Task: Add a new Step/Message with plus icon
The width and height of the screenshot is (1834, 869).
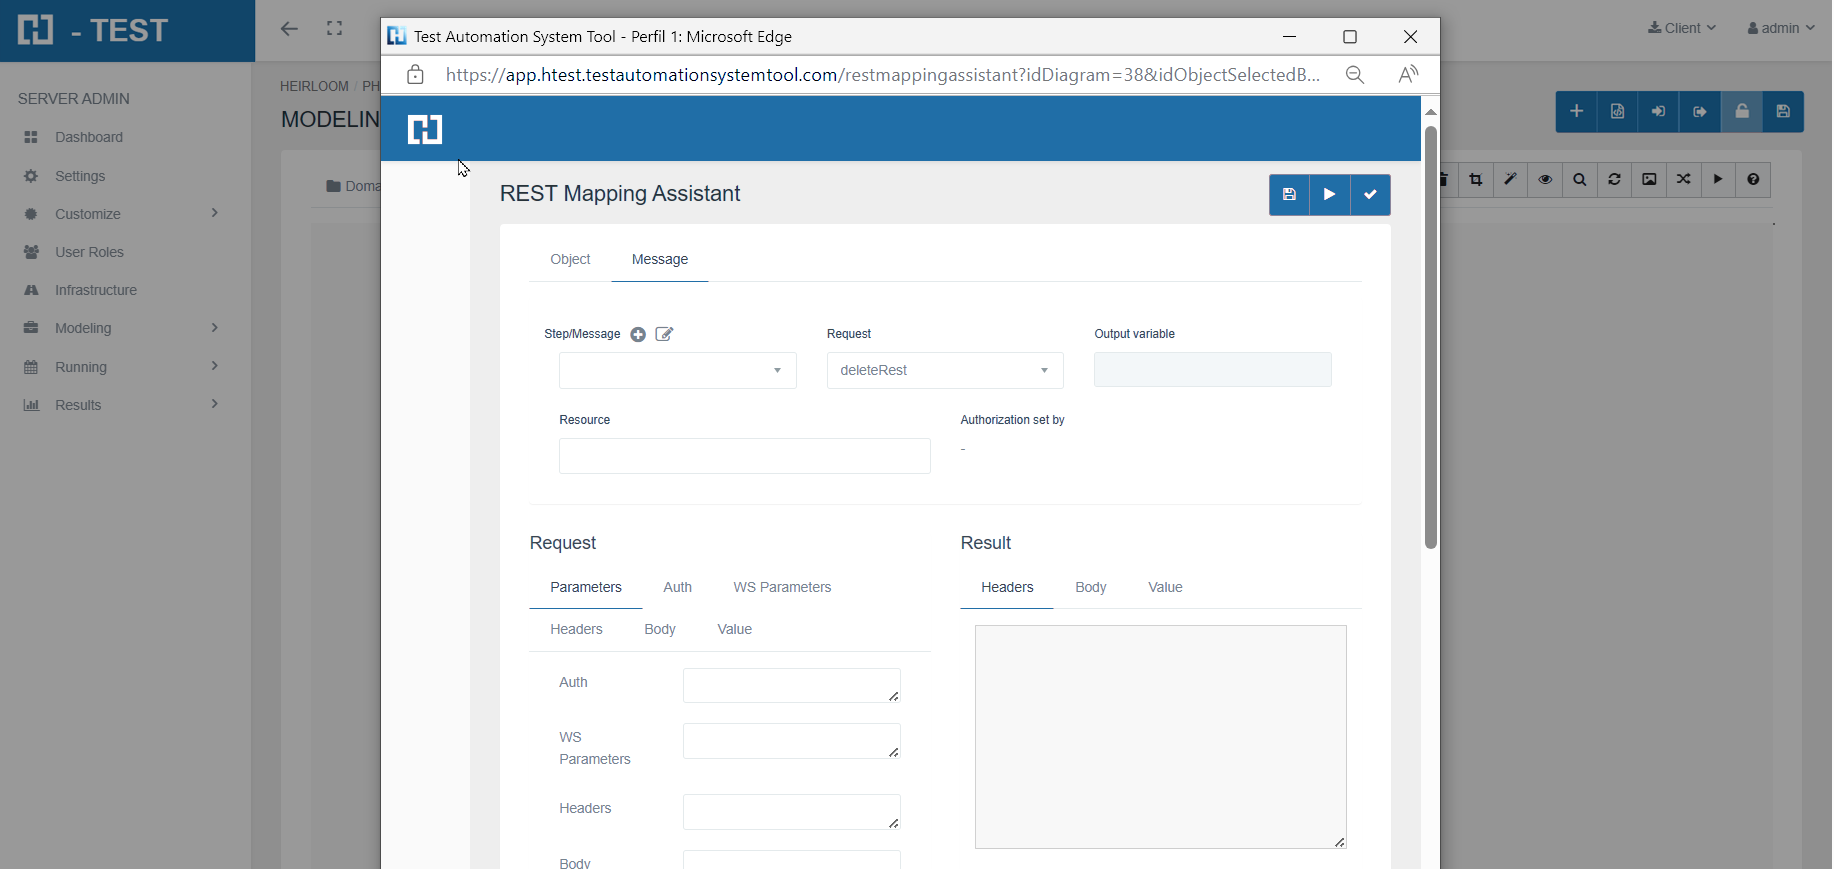Action: (638, 335)
